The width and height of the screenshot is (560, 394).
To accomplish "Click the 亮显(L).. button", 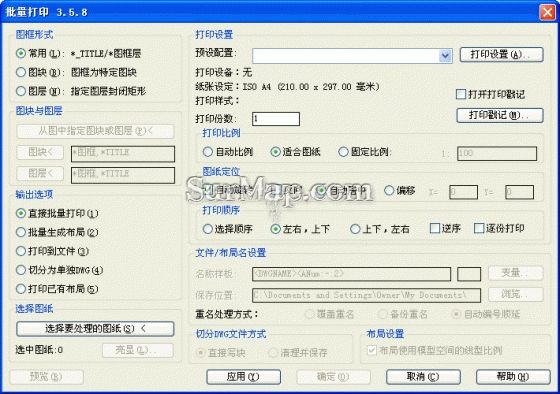I will [x=138, y=350].
